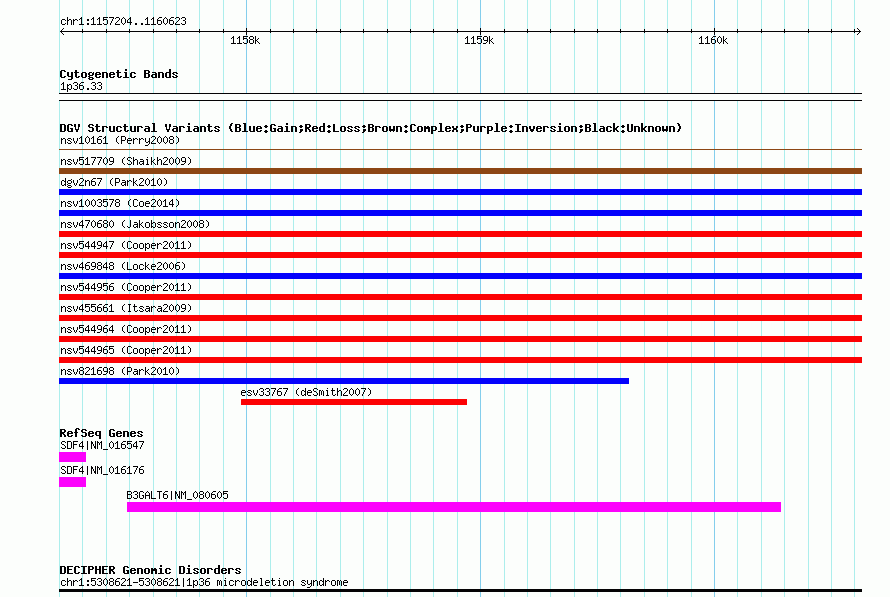The height and width of the screenshot is (597, 890).
Task: Select the short red esv33767 loss bar
Action: 354,402
